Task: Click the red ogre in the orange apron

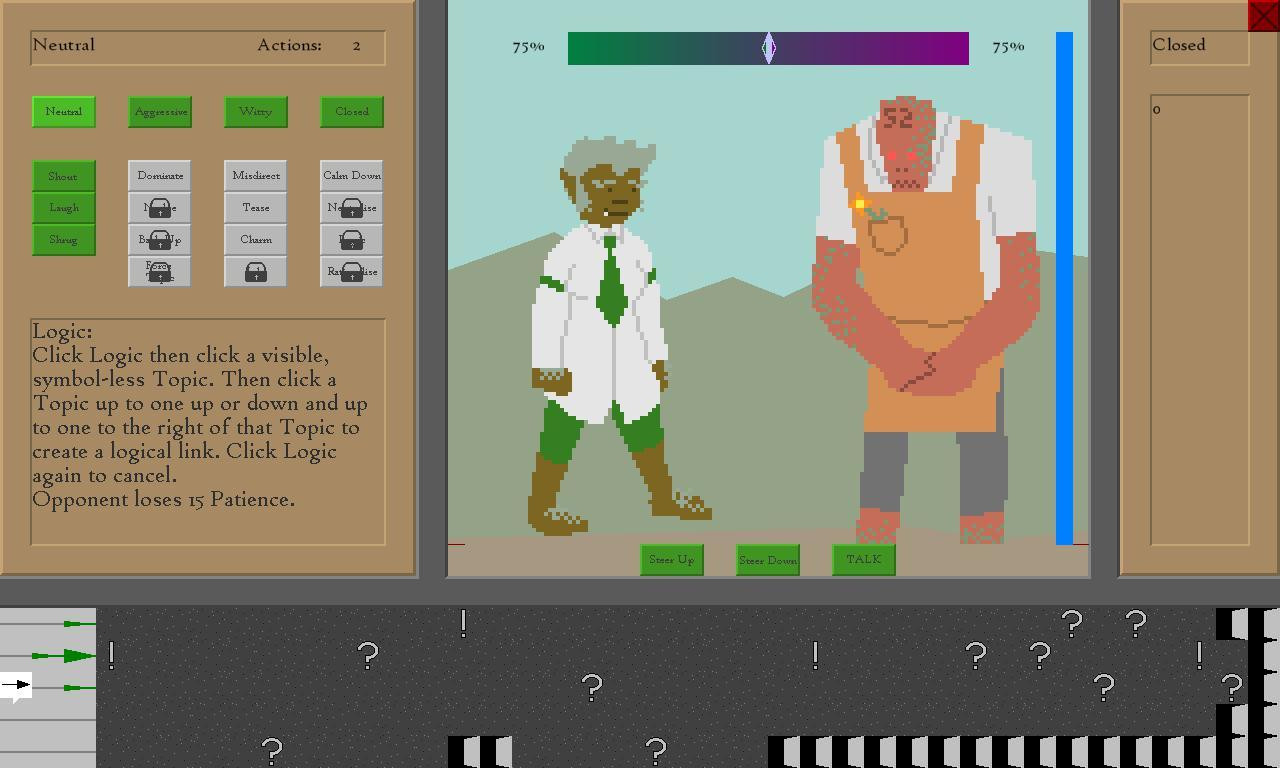Action: coord(925,320)
